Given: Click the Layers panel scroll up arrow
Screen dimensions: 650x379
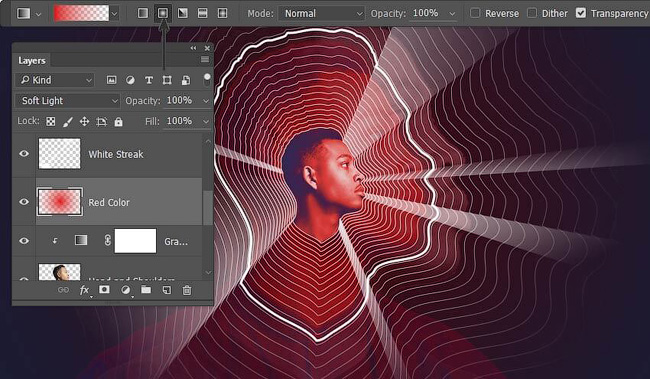Looking at the screenshot, I should 208,141.
